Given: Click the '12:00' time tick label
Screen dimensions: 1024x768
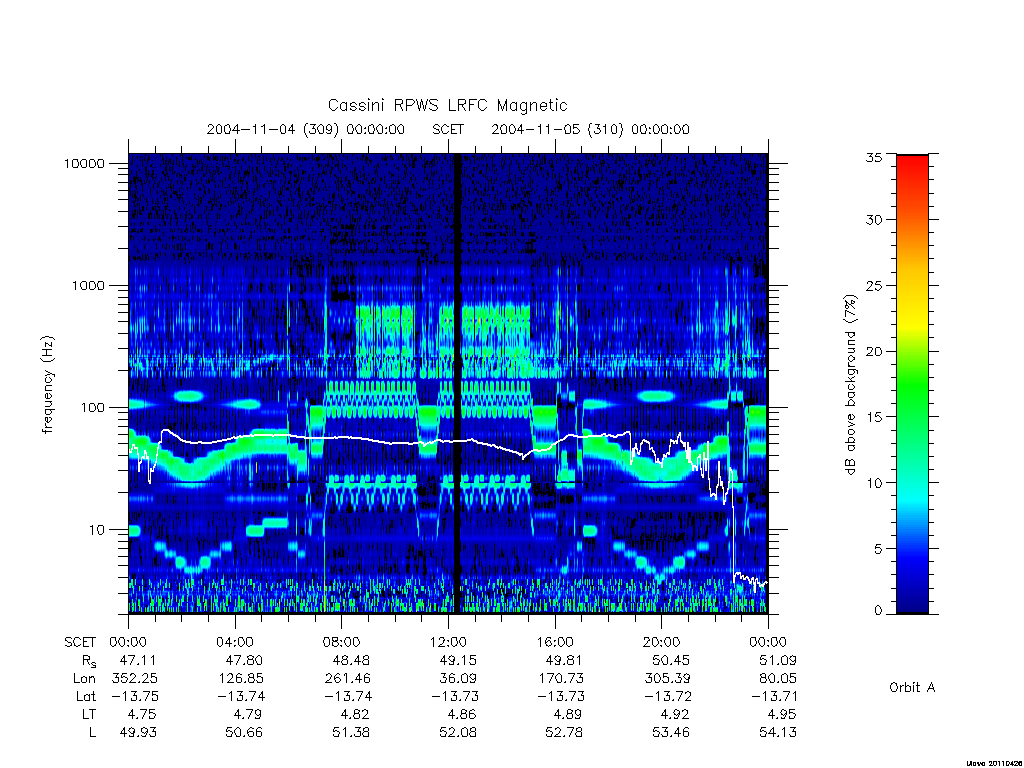Looking at the screenshot, I should pyautogui.click(x=448, y=642).
